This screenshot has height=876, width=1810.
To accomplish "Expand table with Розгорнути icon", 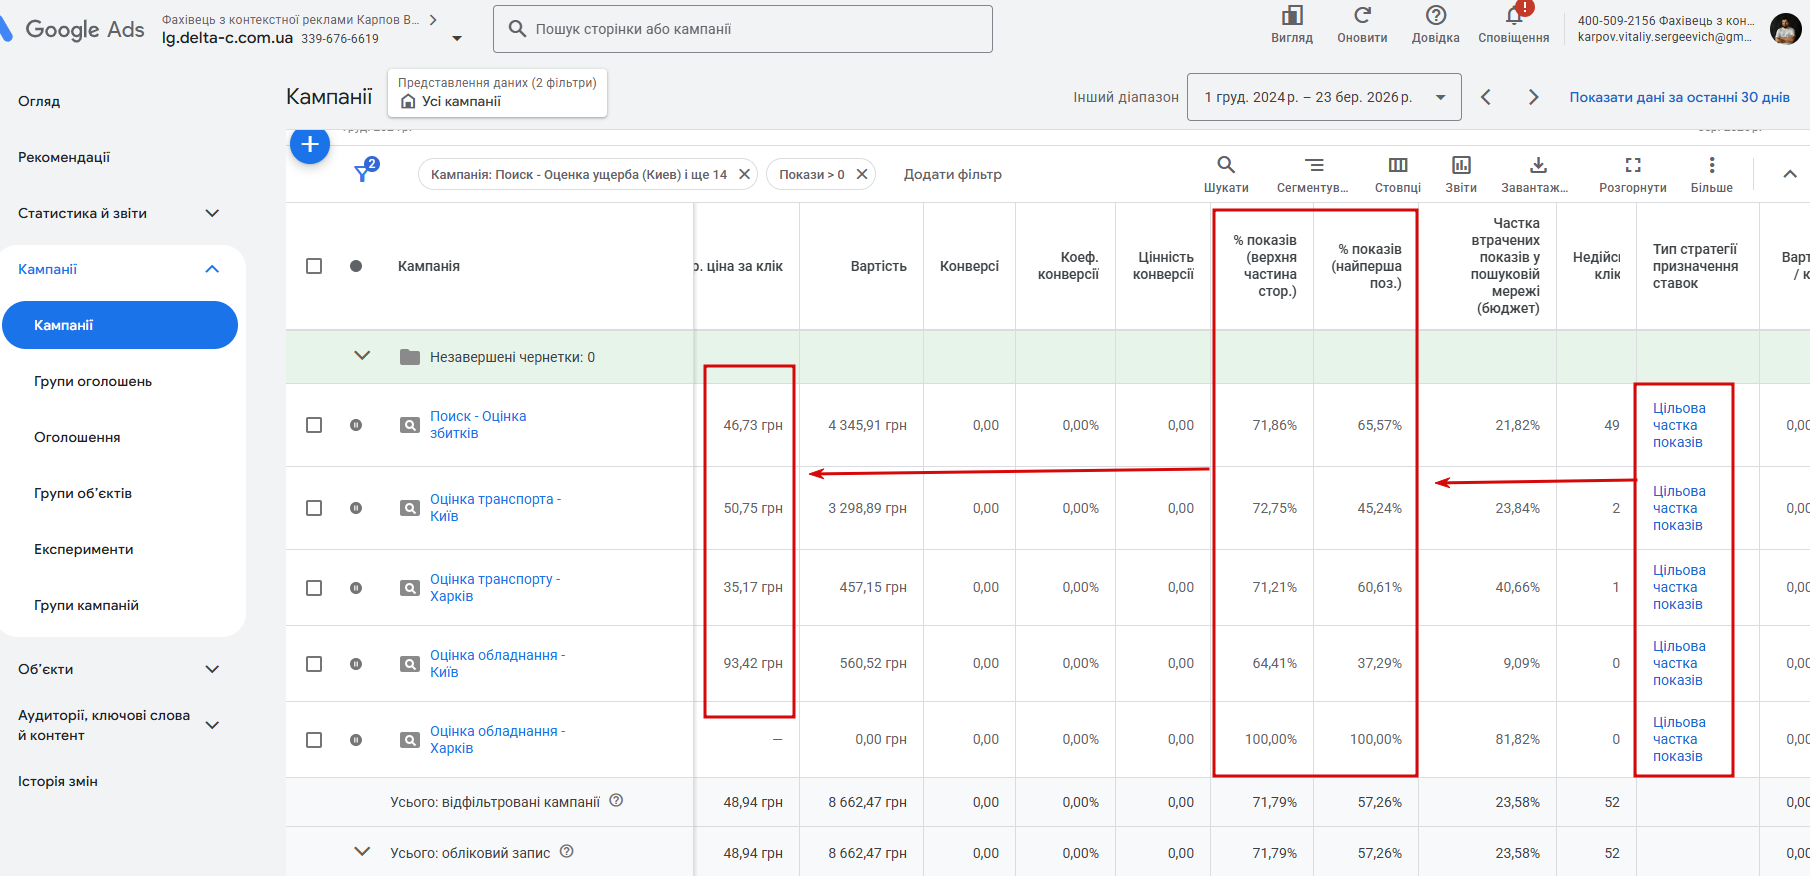I will coord(1632,166).
